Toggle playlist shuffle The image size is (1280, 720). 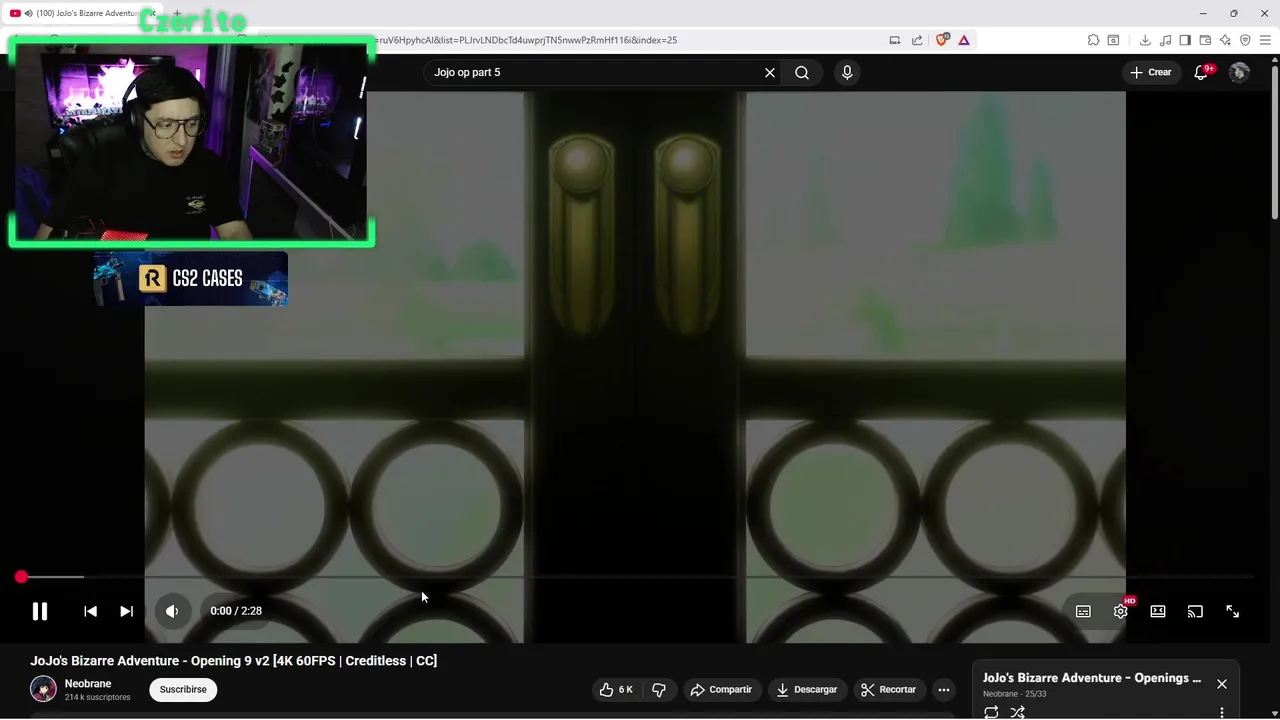(1017, 712)
